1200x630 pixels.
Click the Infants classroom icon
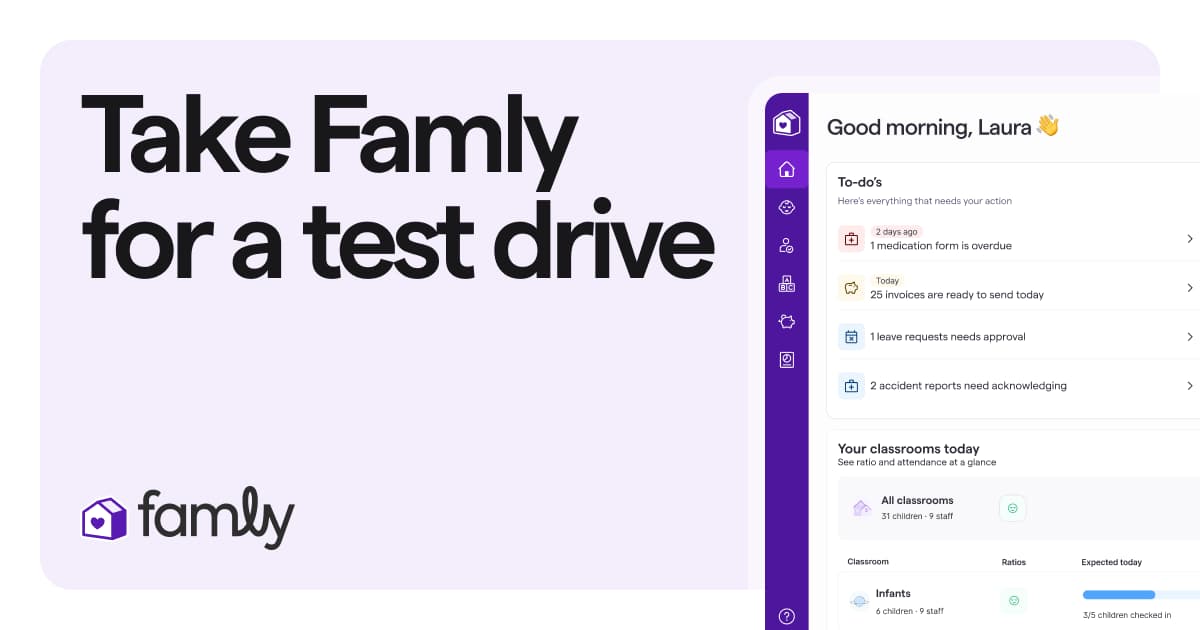tap(859, 601)
